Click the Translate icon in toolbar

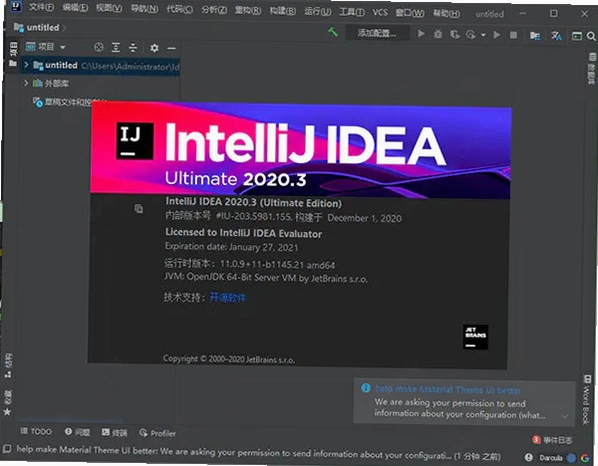[556, 36]
